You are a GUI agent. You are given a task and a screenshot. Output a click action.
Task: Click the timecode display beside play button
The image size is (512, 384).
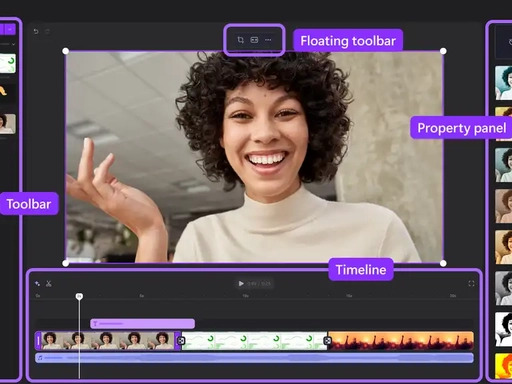[259, 284]
